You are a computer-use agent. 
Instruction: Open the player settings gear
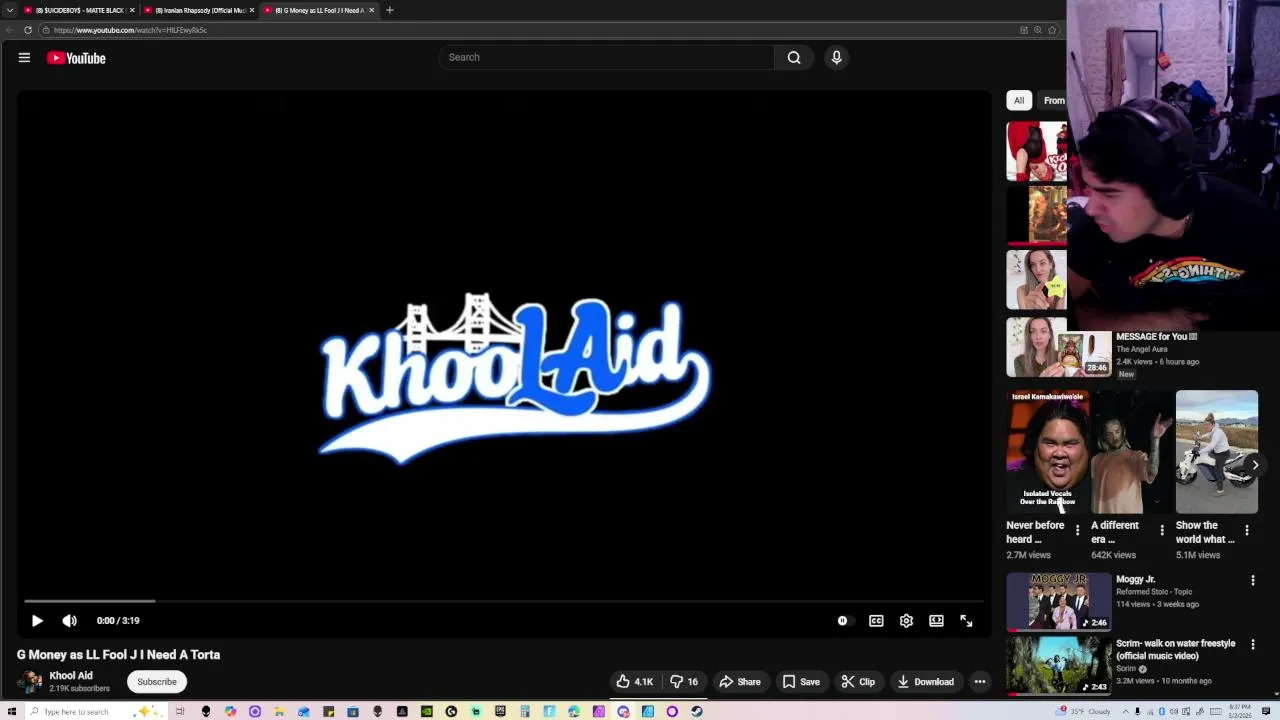[x=906, y=621]
